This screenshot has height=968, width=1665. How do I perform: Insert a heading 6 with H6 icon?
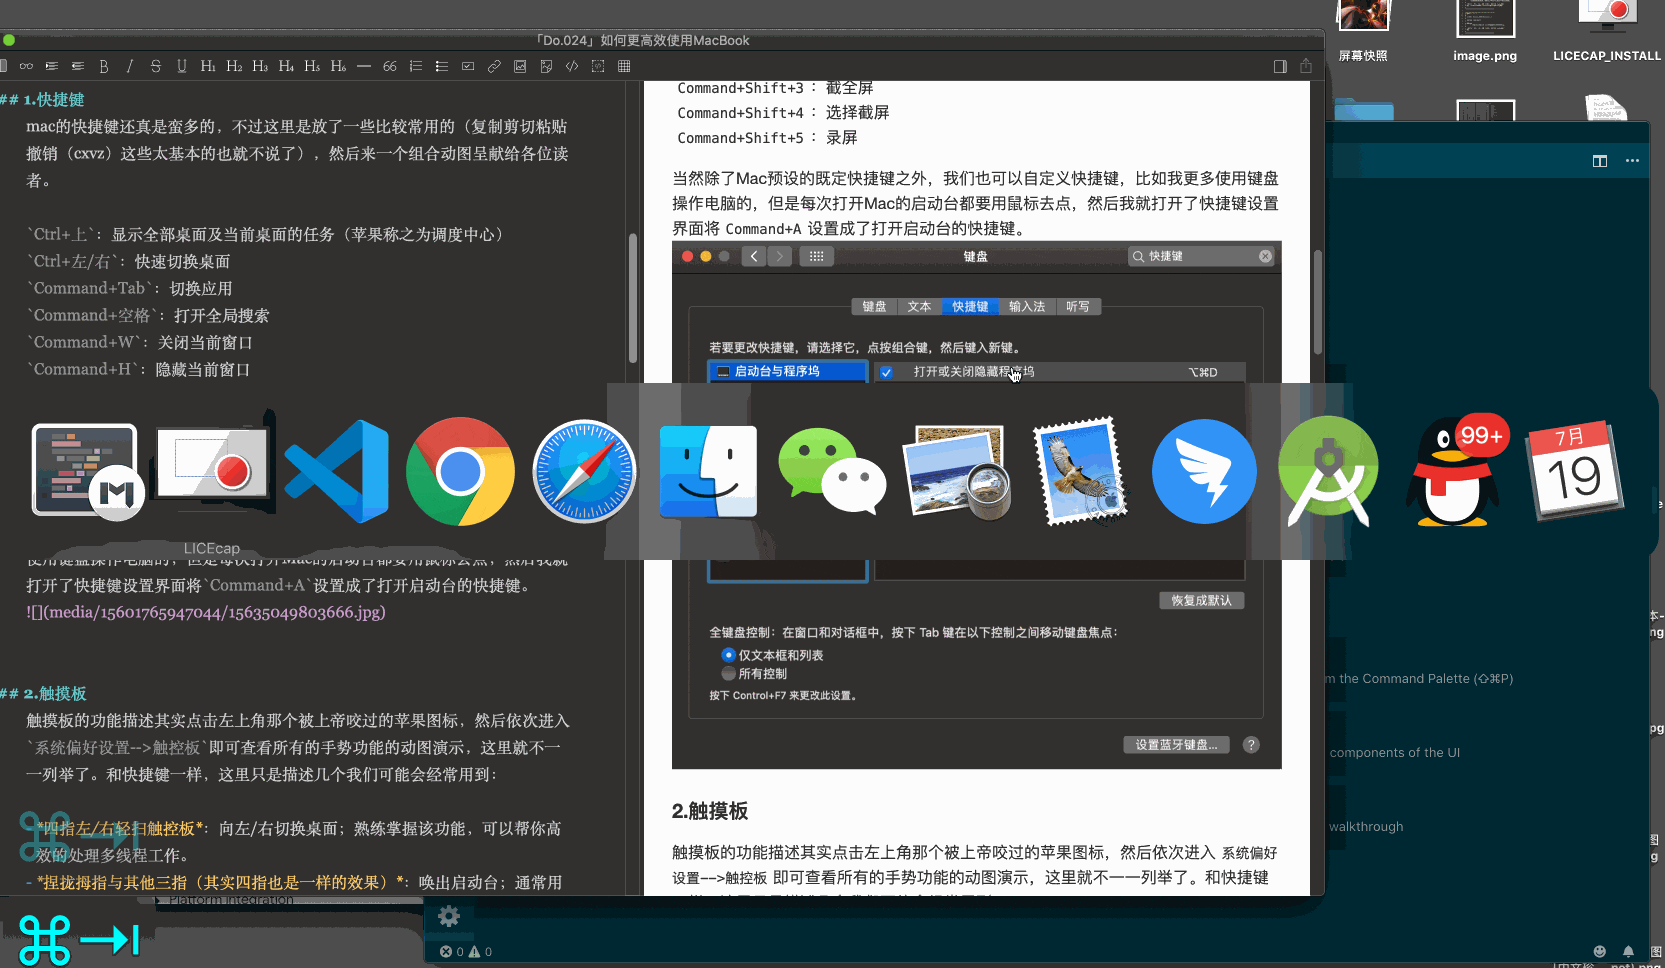click(x=338, y=66)
